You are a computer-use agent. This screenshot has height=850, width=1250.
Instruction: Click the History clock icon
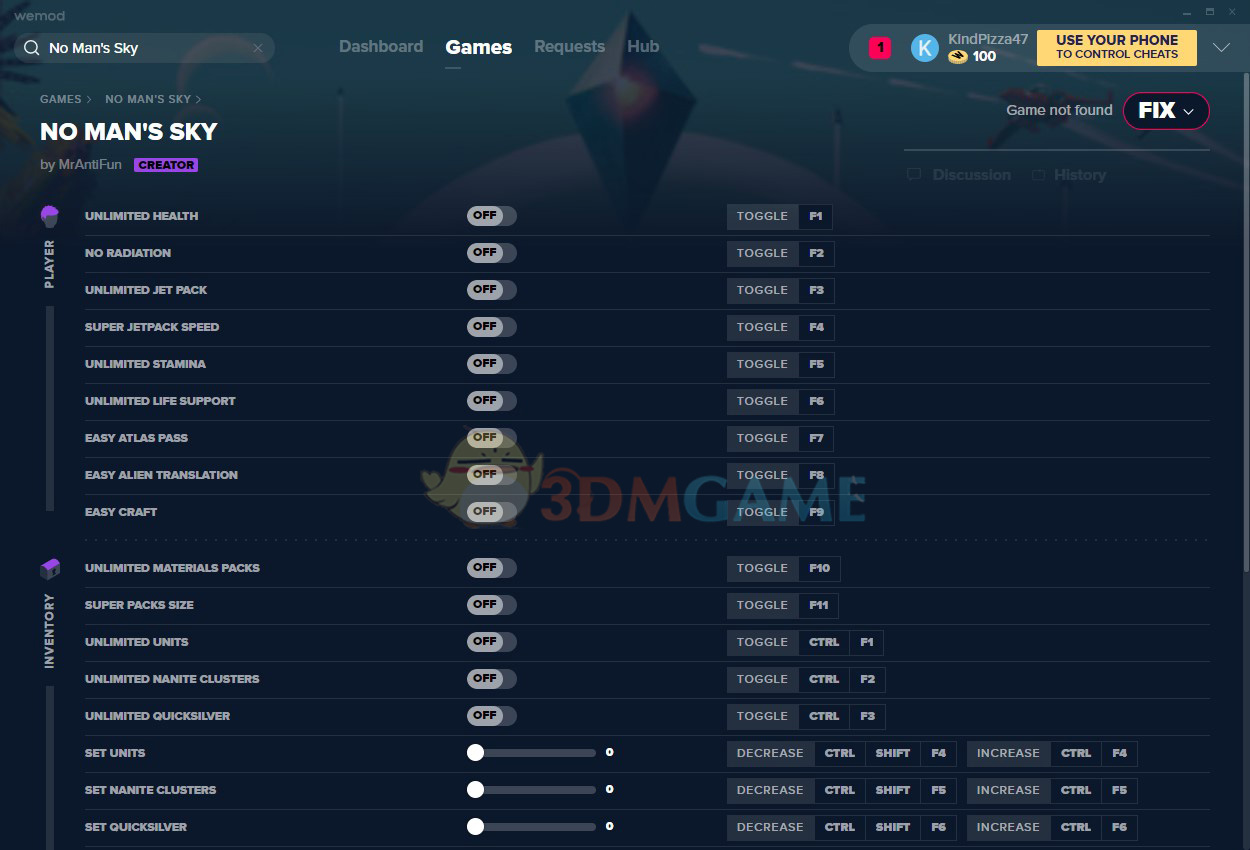[1039, 175]
